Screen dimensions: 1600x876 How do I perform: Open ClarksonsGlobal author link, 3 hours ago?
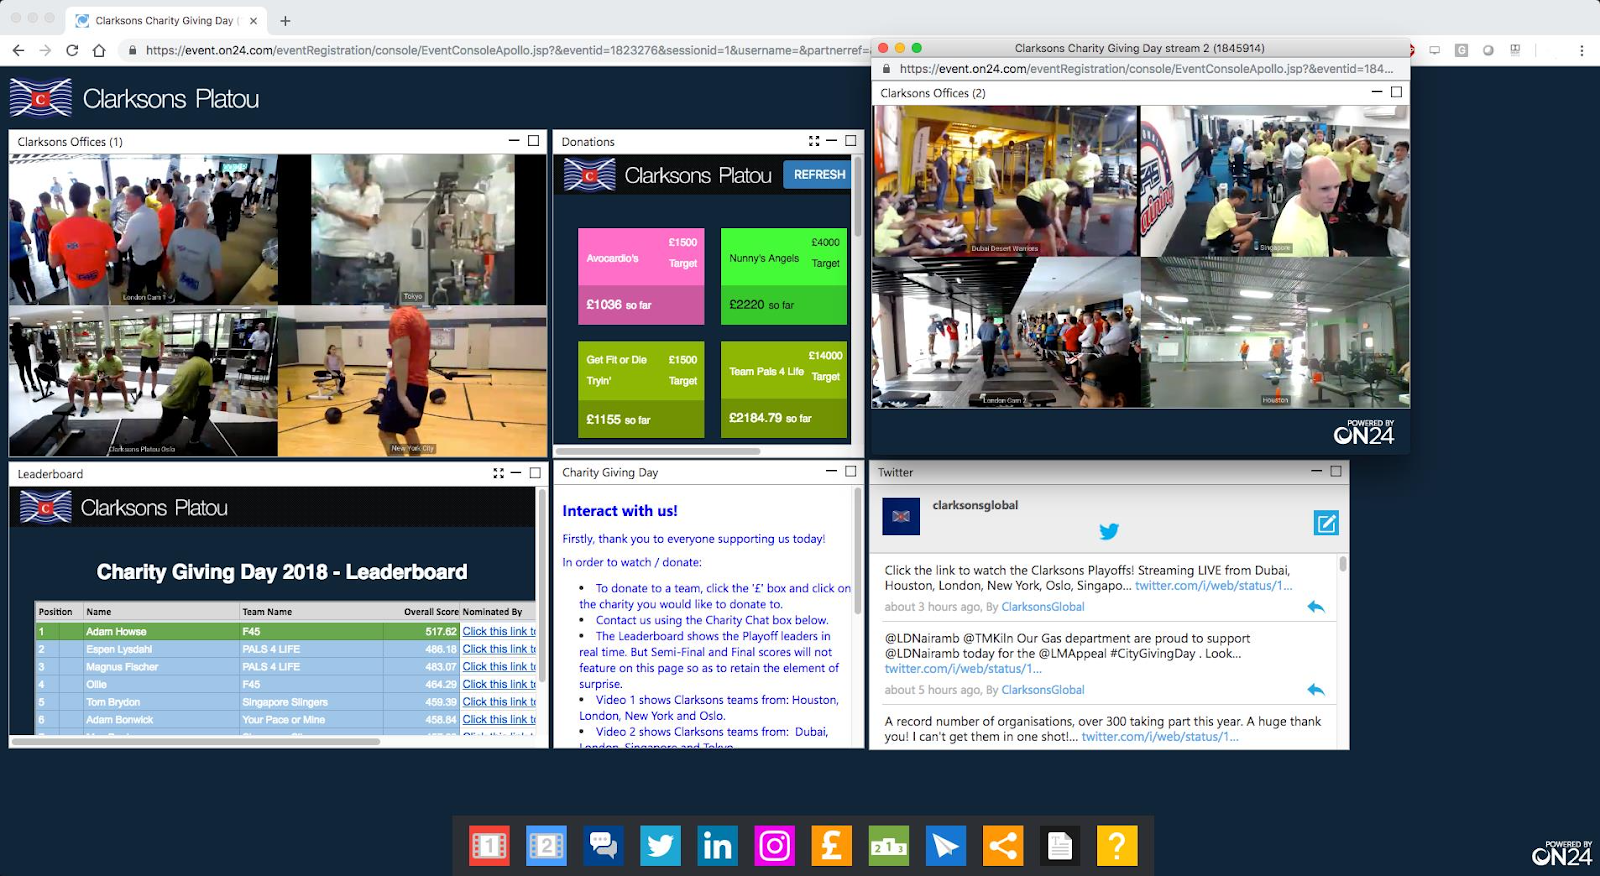1043,607
